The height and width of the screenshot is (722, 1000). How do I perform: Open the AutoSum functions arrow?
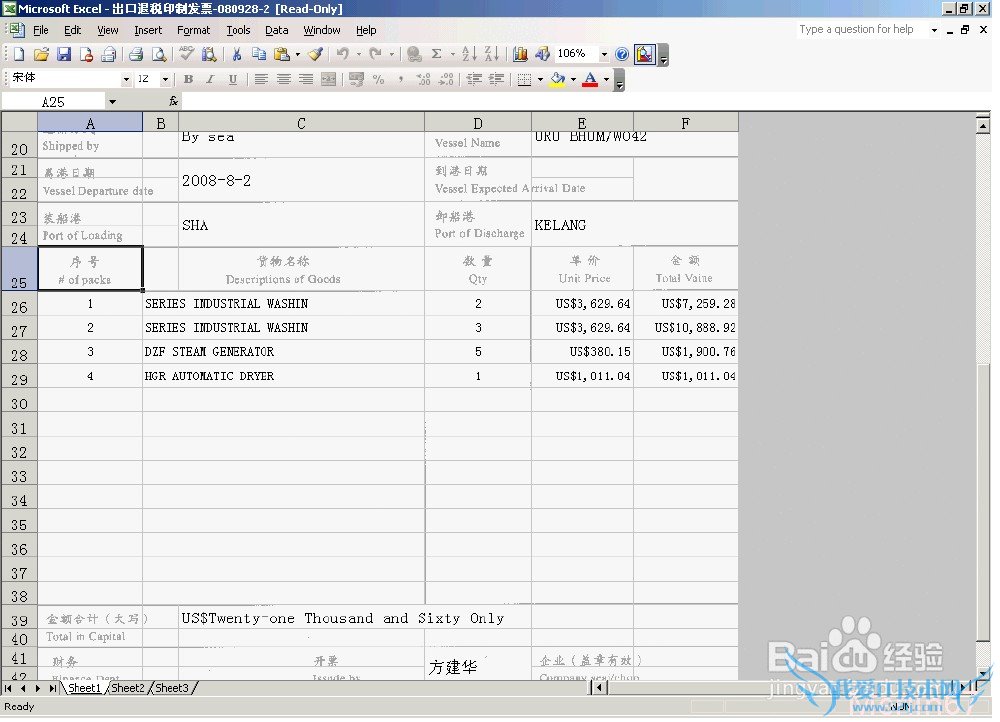(x=452, y=54)
